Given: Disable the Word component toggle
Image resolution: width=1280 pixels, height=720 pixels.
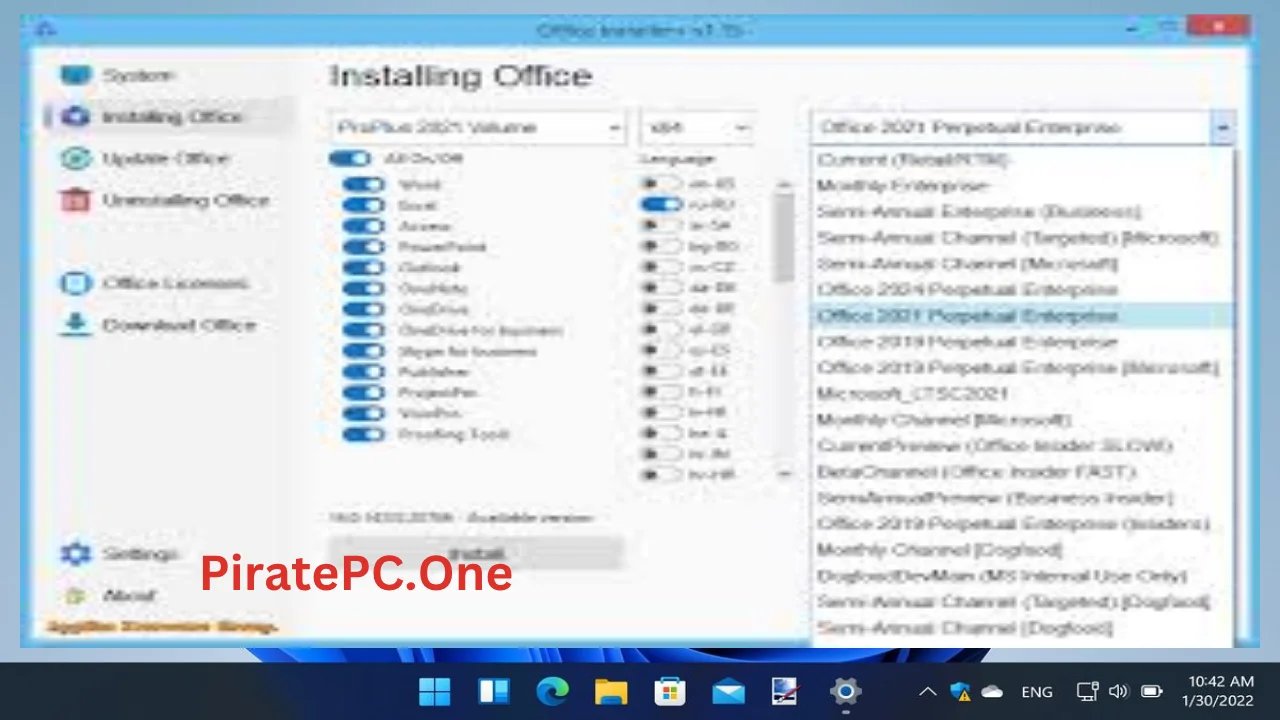Looking at the screenshot, I should click(x=363, y=185).
